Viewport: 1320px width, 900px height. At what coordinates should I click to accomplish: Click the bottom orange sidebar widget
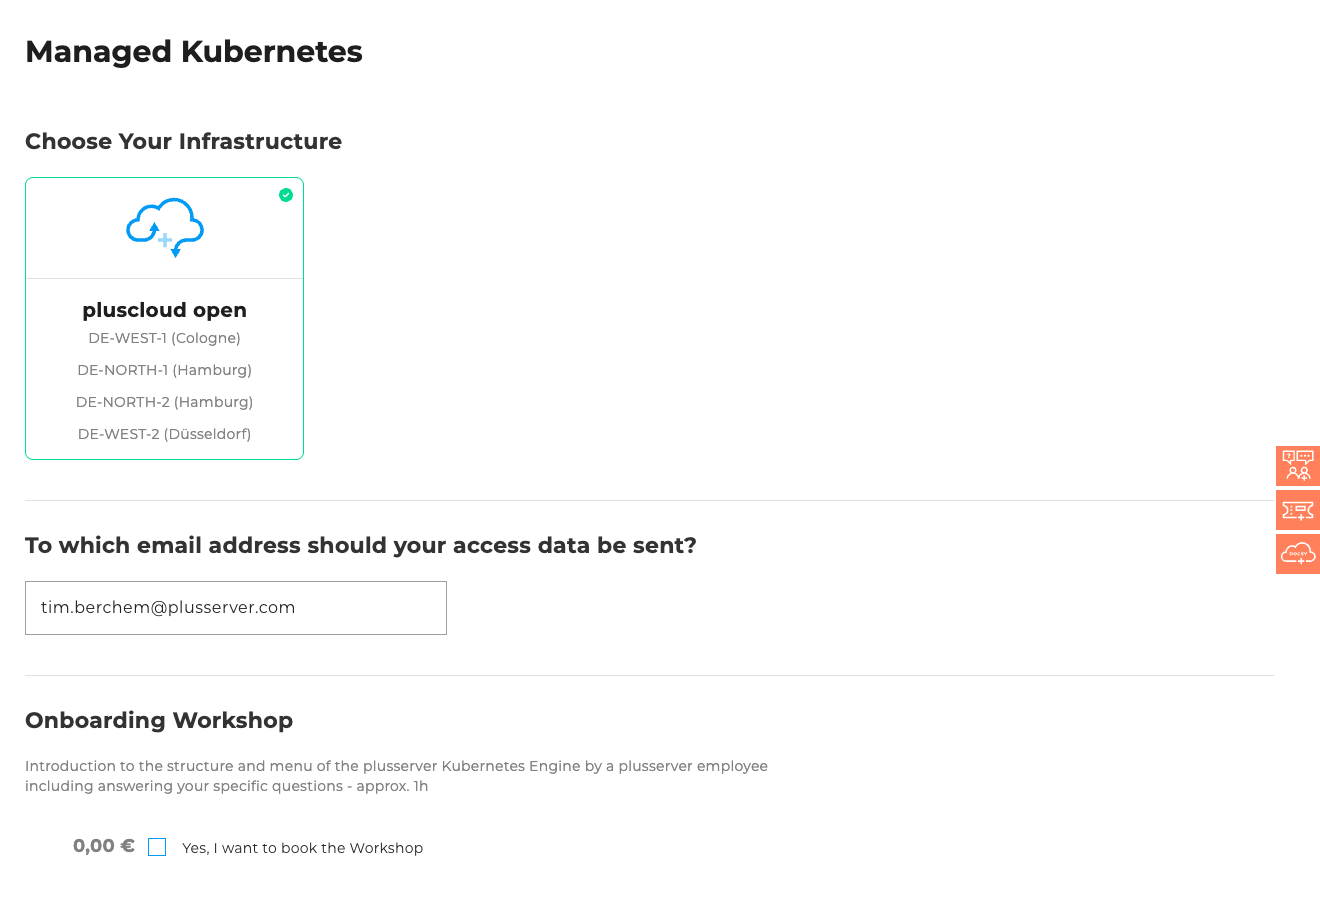pos(1297,554)
